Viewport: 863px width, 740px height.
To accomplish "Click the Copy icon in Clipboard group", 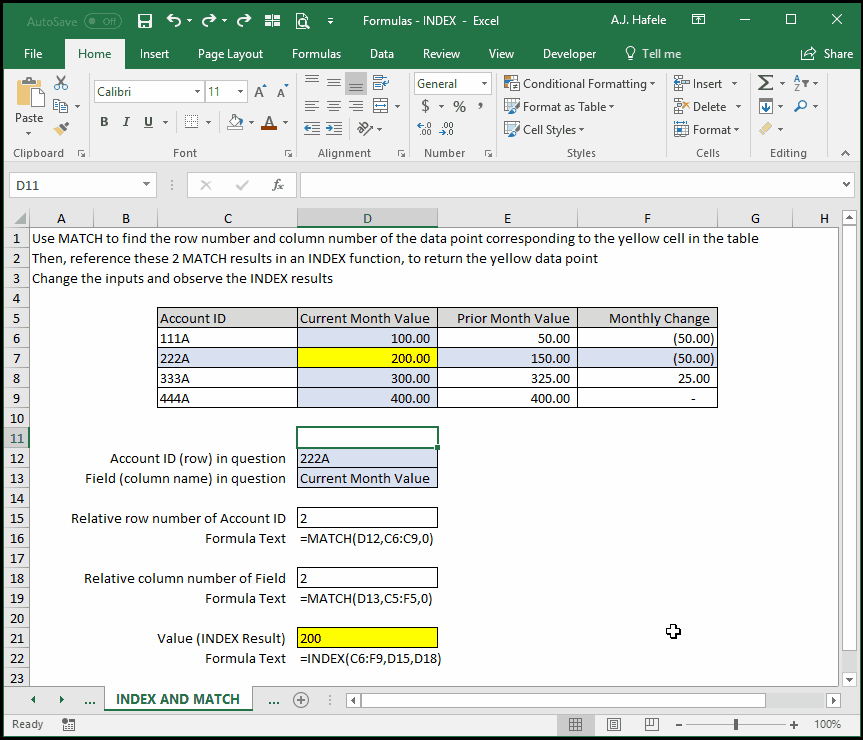I will coord(61,106).
